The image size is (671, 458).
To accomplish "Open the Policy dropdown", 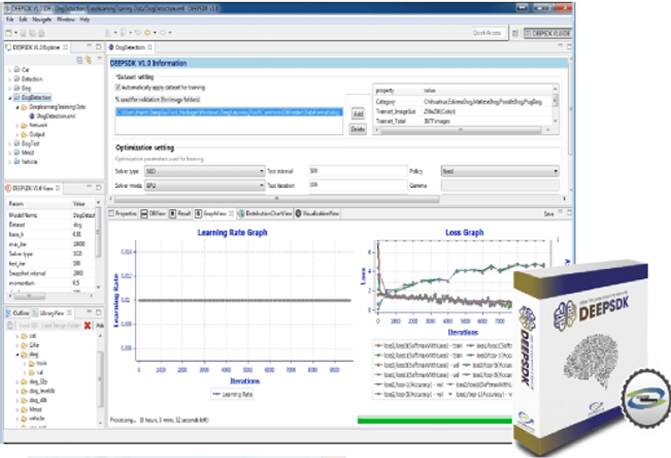I will click(x=500, y=171).
